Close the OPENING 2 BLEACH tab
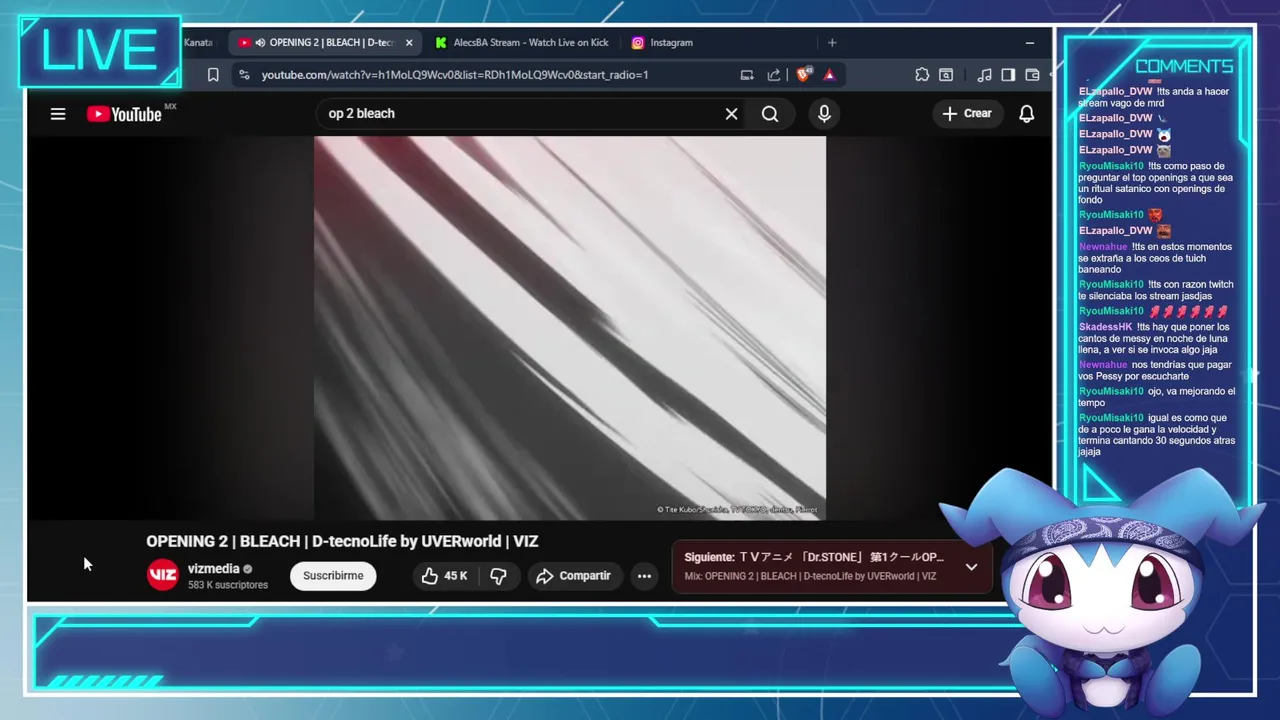 click(x=408, y=42)
